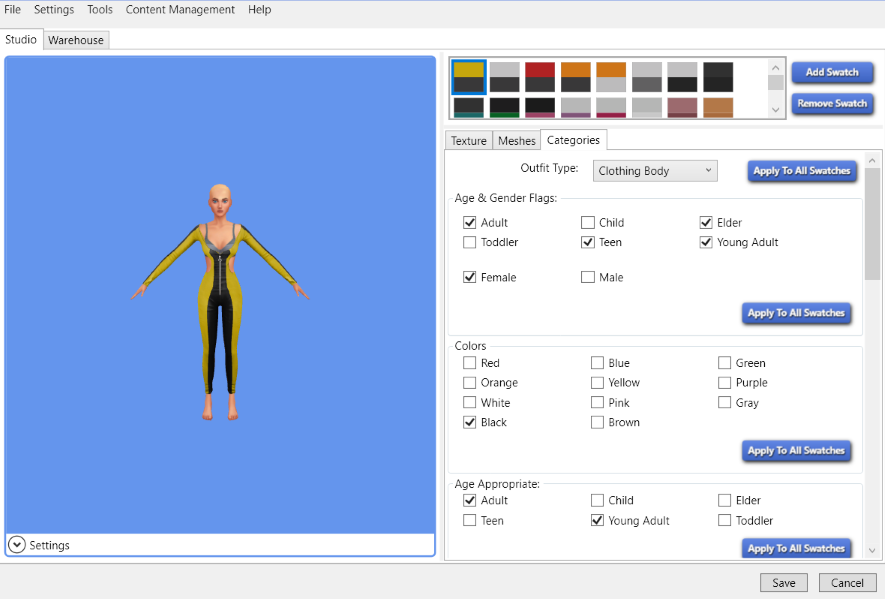This screenshot has height=599, width=885.
Task: Check the Red color checkbox
Action: (470, 362)
